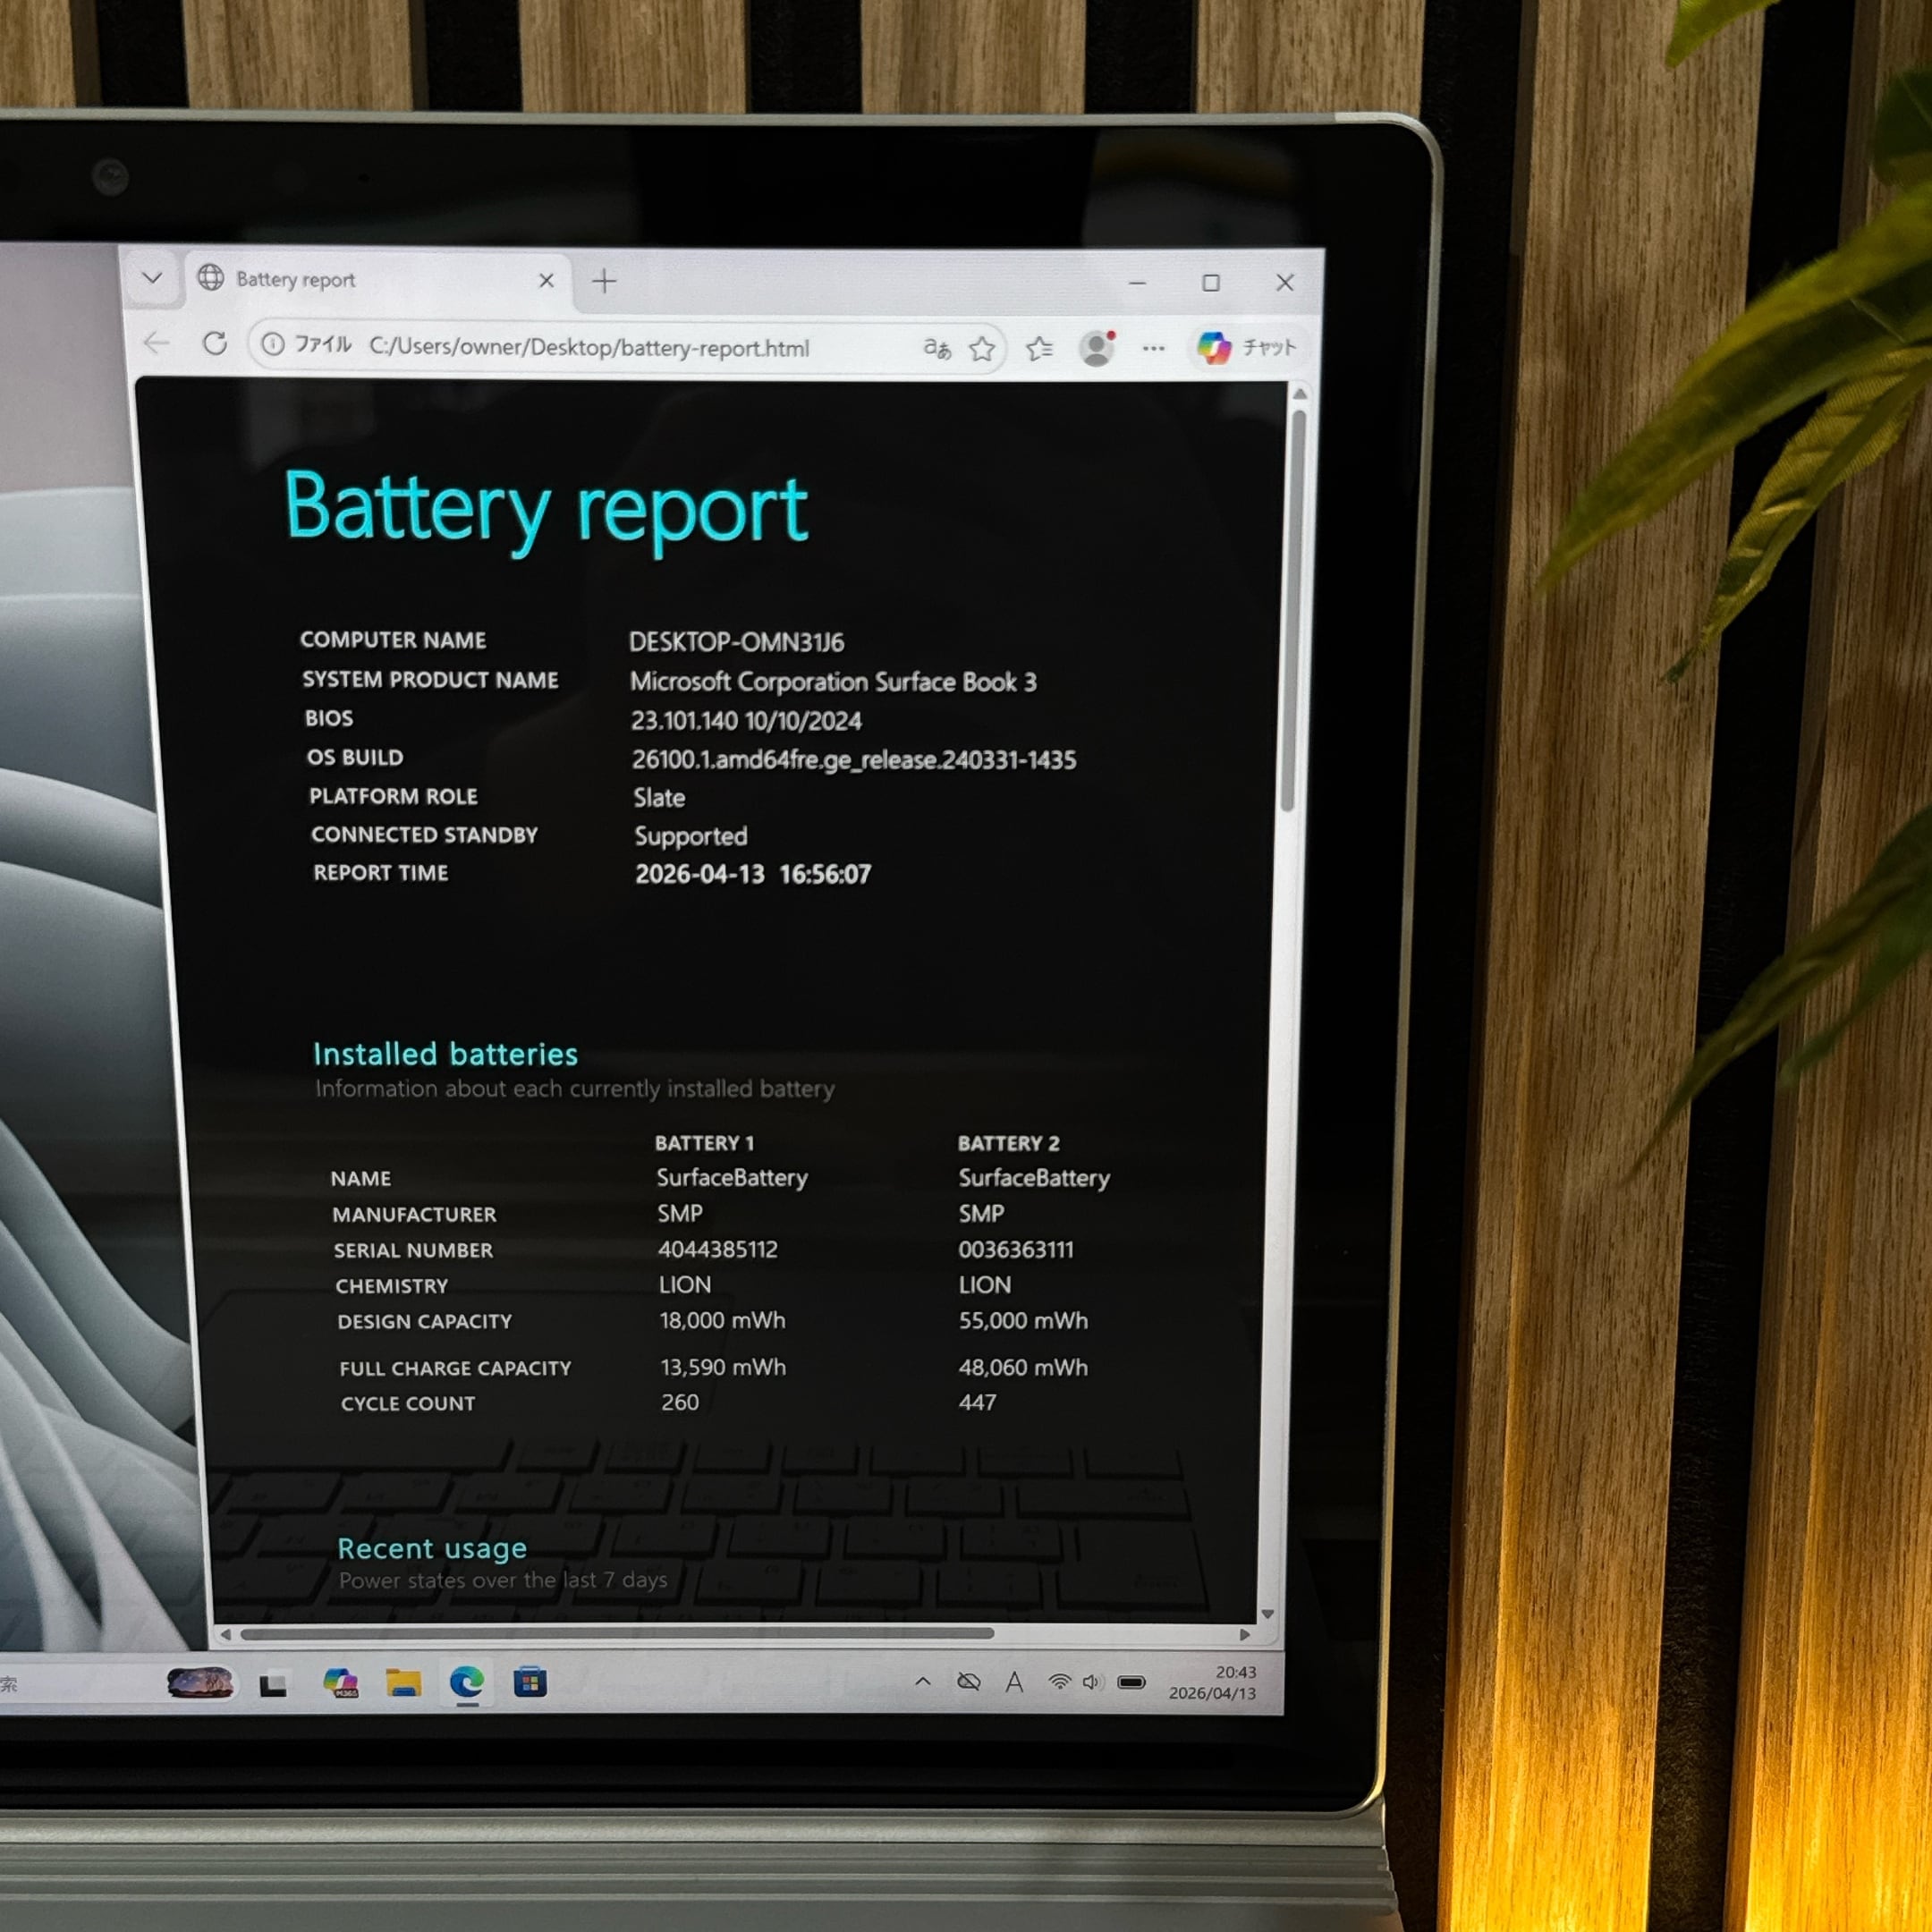Open the favorites list icon
The width and height of the screenshot is (1932, 1932).
click(1040, 348)
